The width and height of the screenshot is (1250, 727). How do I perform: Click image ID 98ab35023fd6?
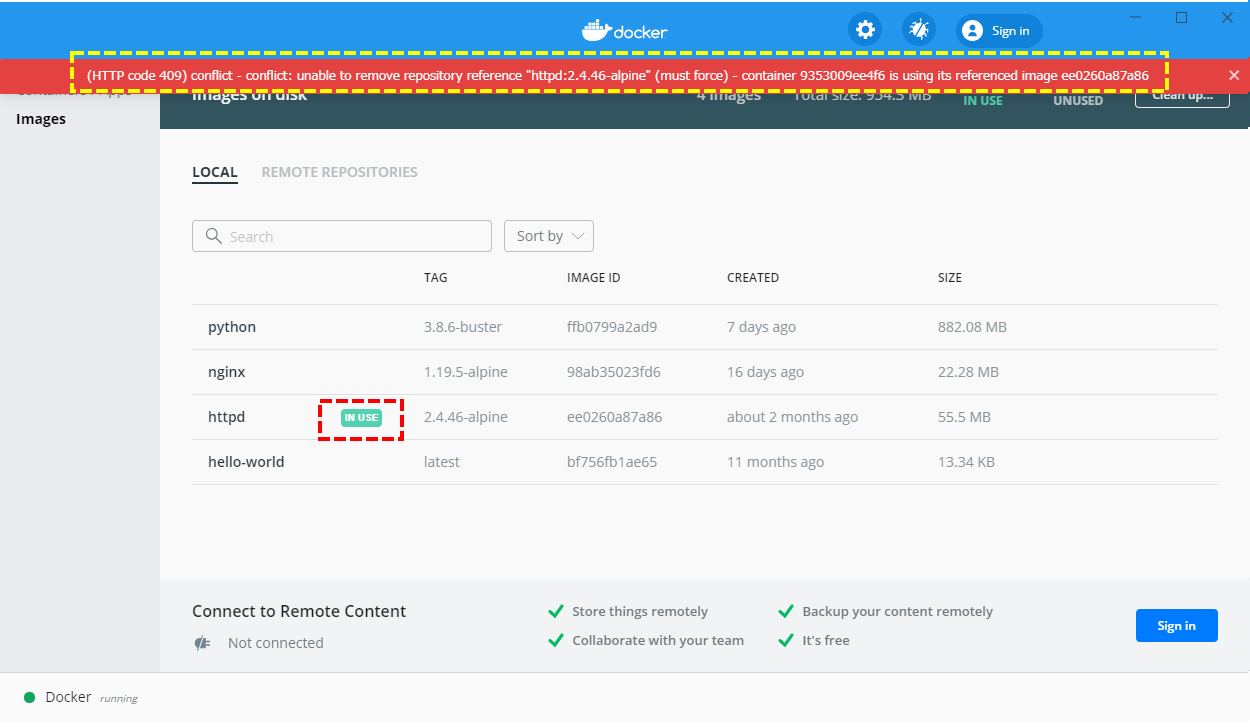[x=614, y=372]
